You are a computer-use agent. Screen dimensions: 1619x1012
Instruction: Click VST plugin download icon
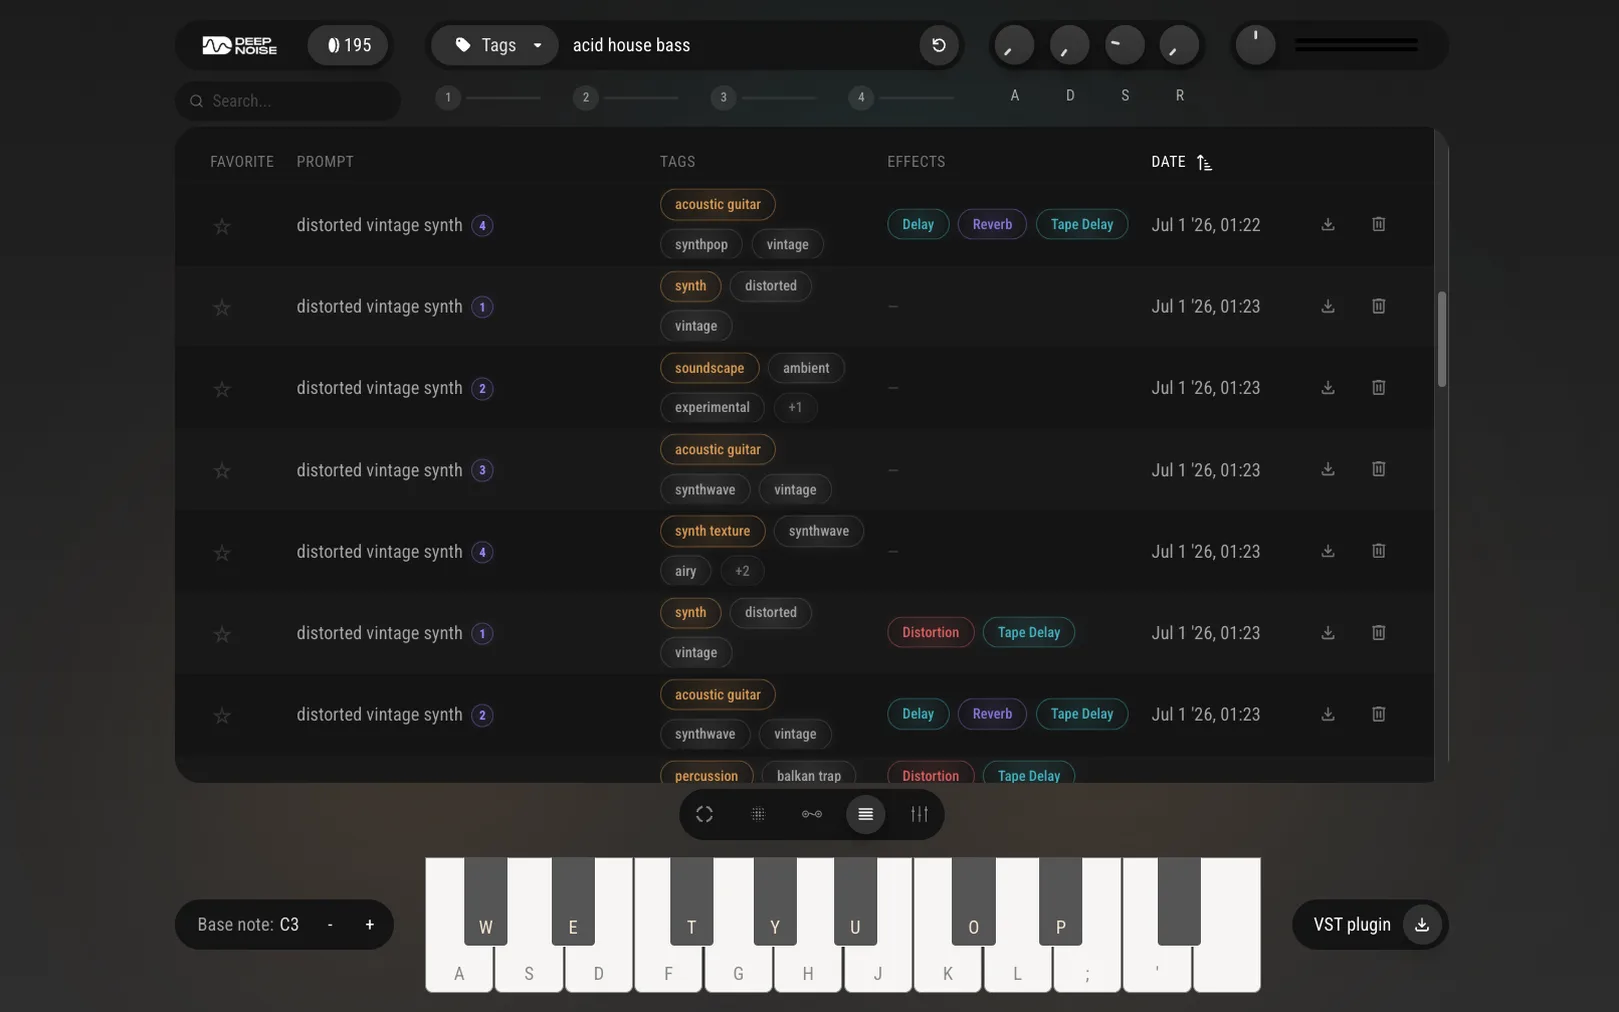coord(1421,925)
